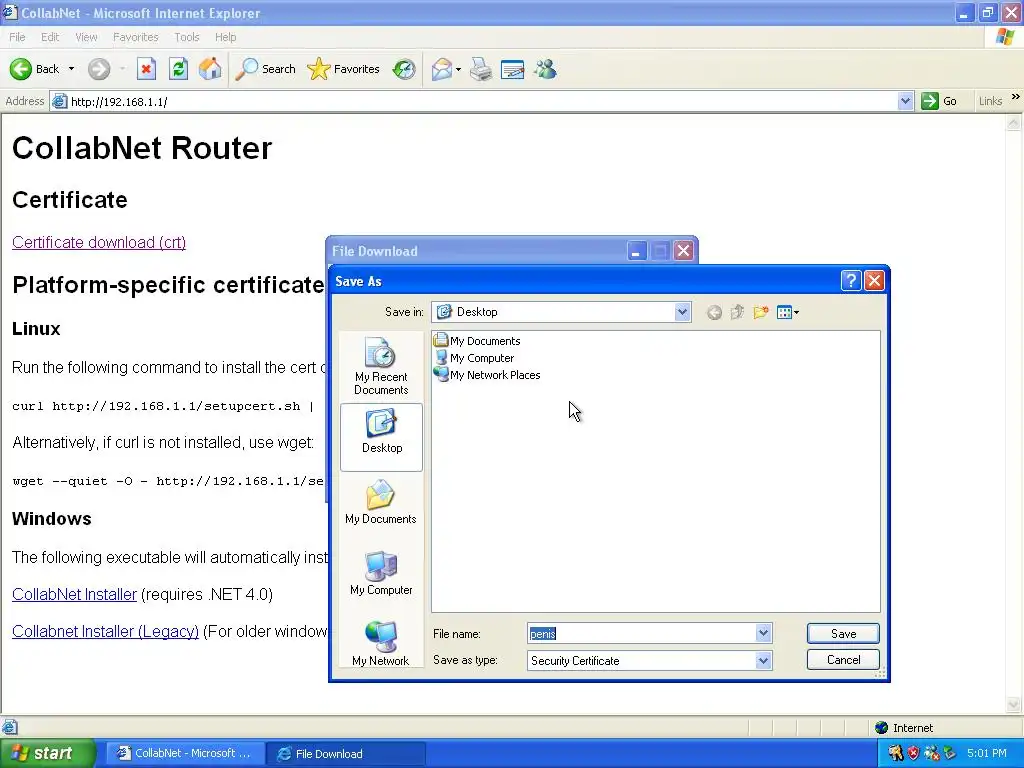The height and width of the screenshot is (768, 1024).
Task: Print the page using printer icon
Action: (481, 69)
